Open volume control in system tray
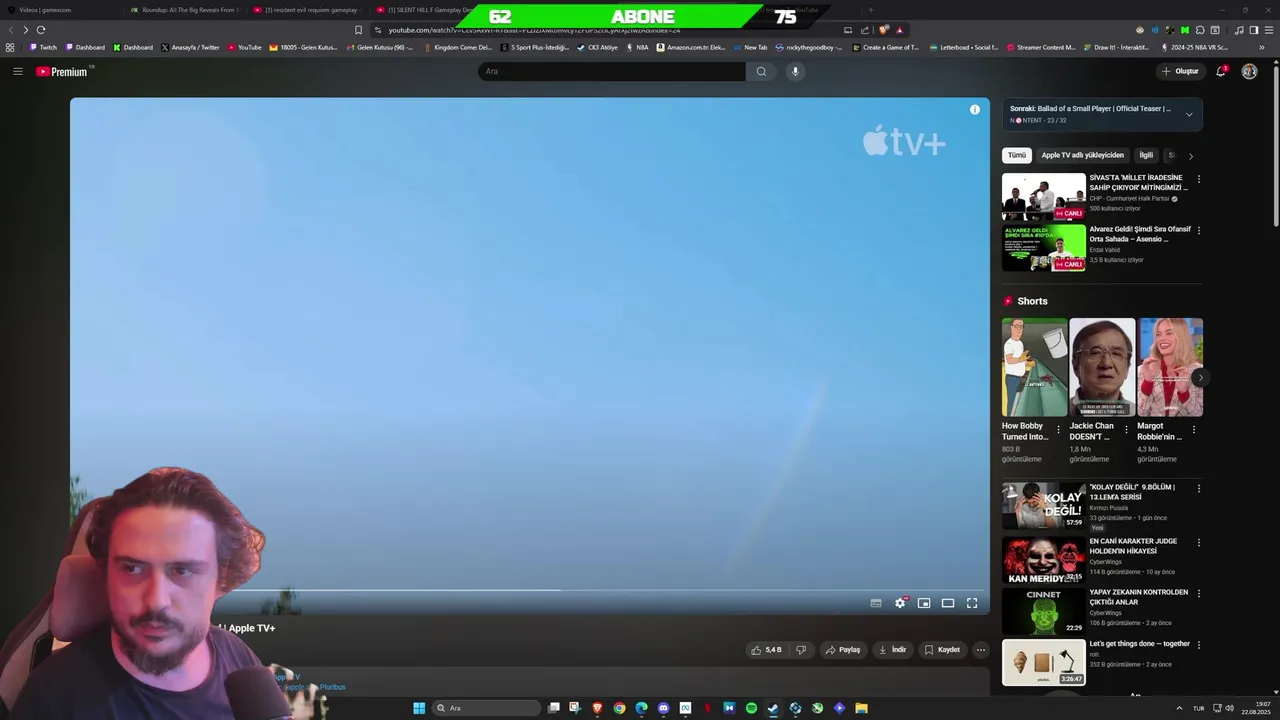This screenshot has height=720, width=1280. 1229,708
